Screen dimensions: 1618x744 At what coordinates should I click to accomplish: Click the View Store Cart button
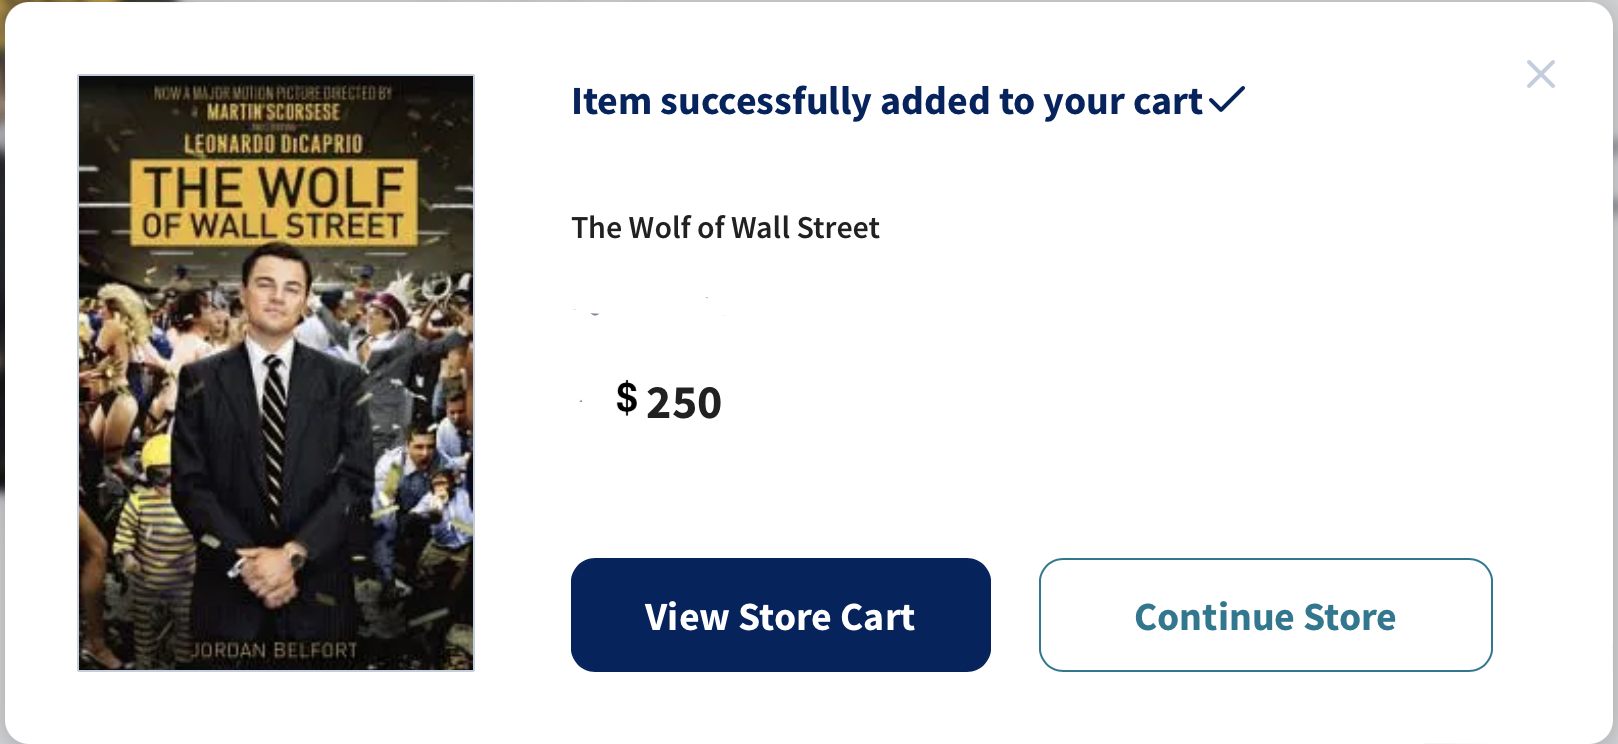pyautogui.click(x=780, y=615)
